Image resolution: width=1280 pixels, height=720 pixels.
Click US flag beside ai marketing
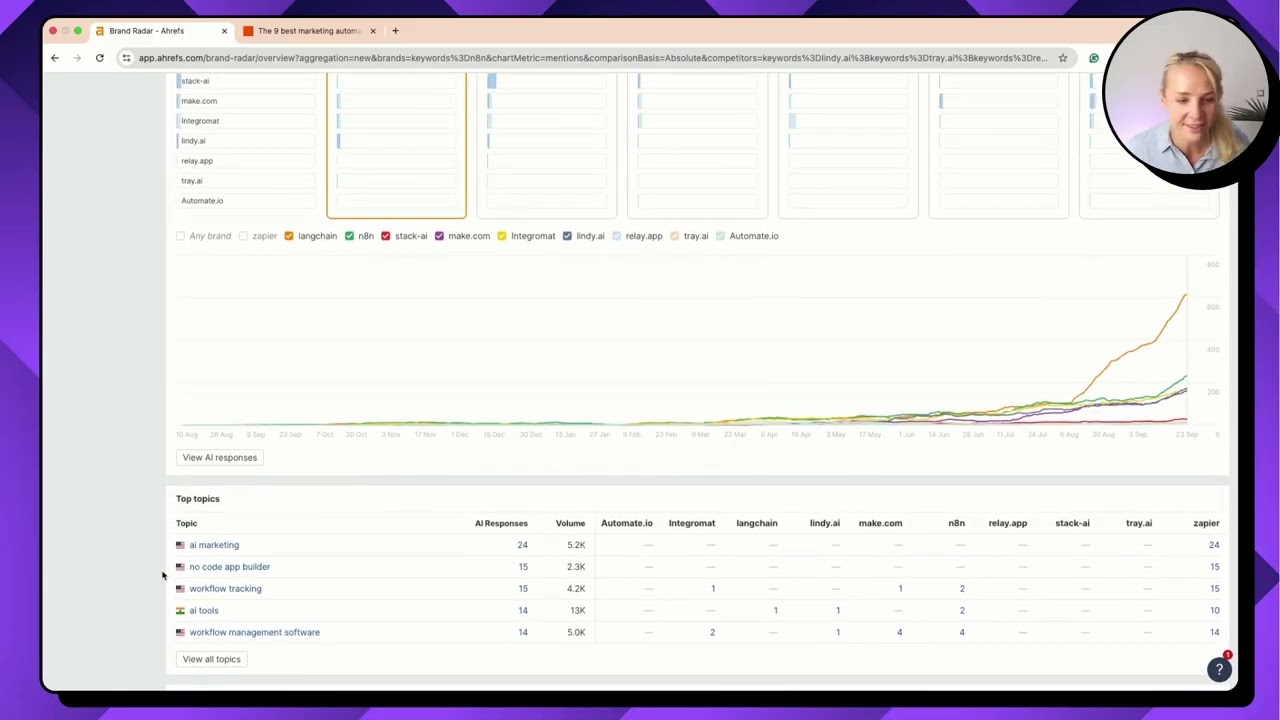(180, 545)
